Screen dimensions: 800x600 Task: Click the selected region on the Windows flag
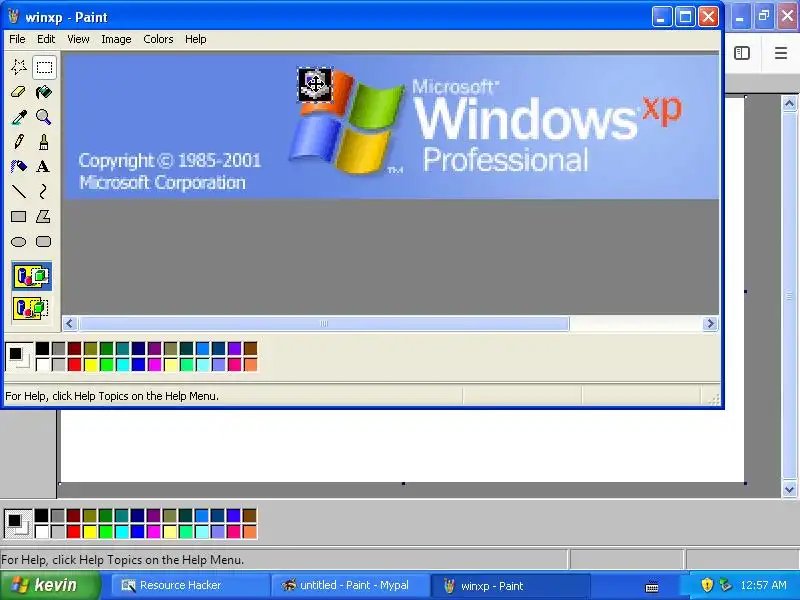pyautogui.click(x=315, y=84)
